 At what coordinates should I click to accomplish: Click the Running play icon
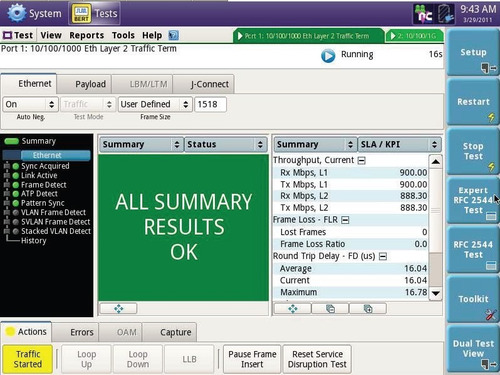tap(328, 56)
